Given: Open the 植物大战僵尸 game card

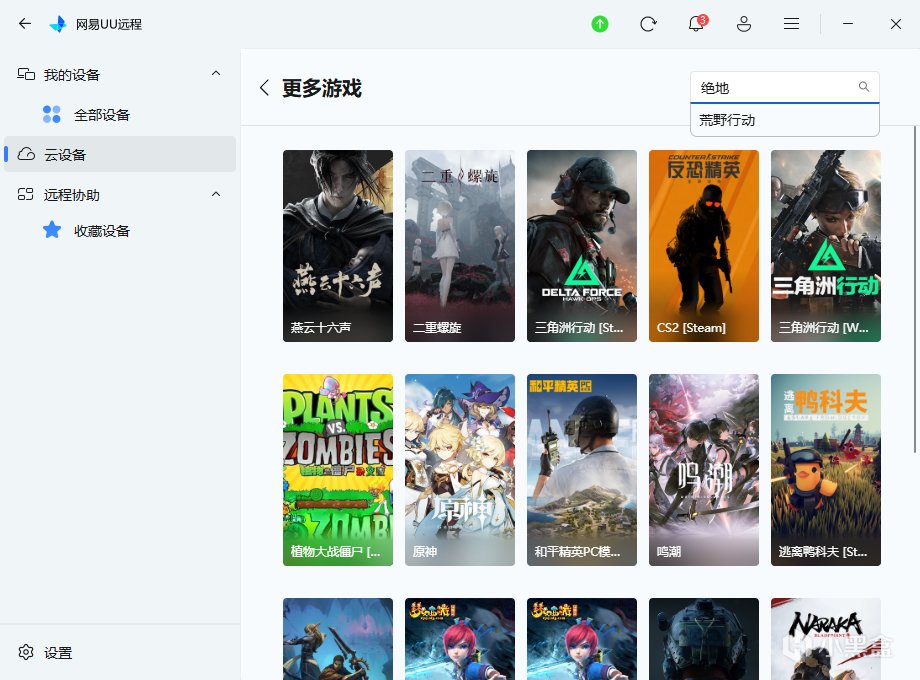Looking at the screenshot, I should tap(338, 470).
